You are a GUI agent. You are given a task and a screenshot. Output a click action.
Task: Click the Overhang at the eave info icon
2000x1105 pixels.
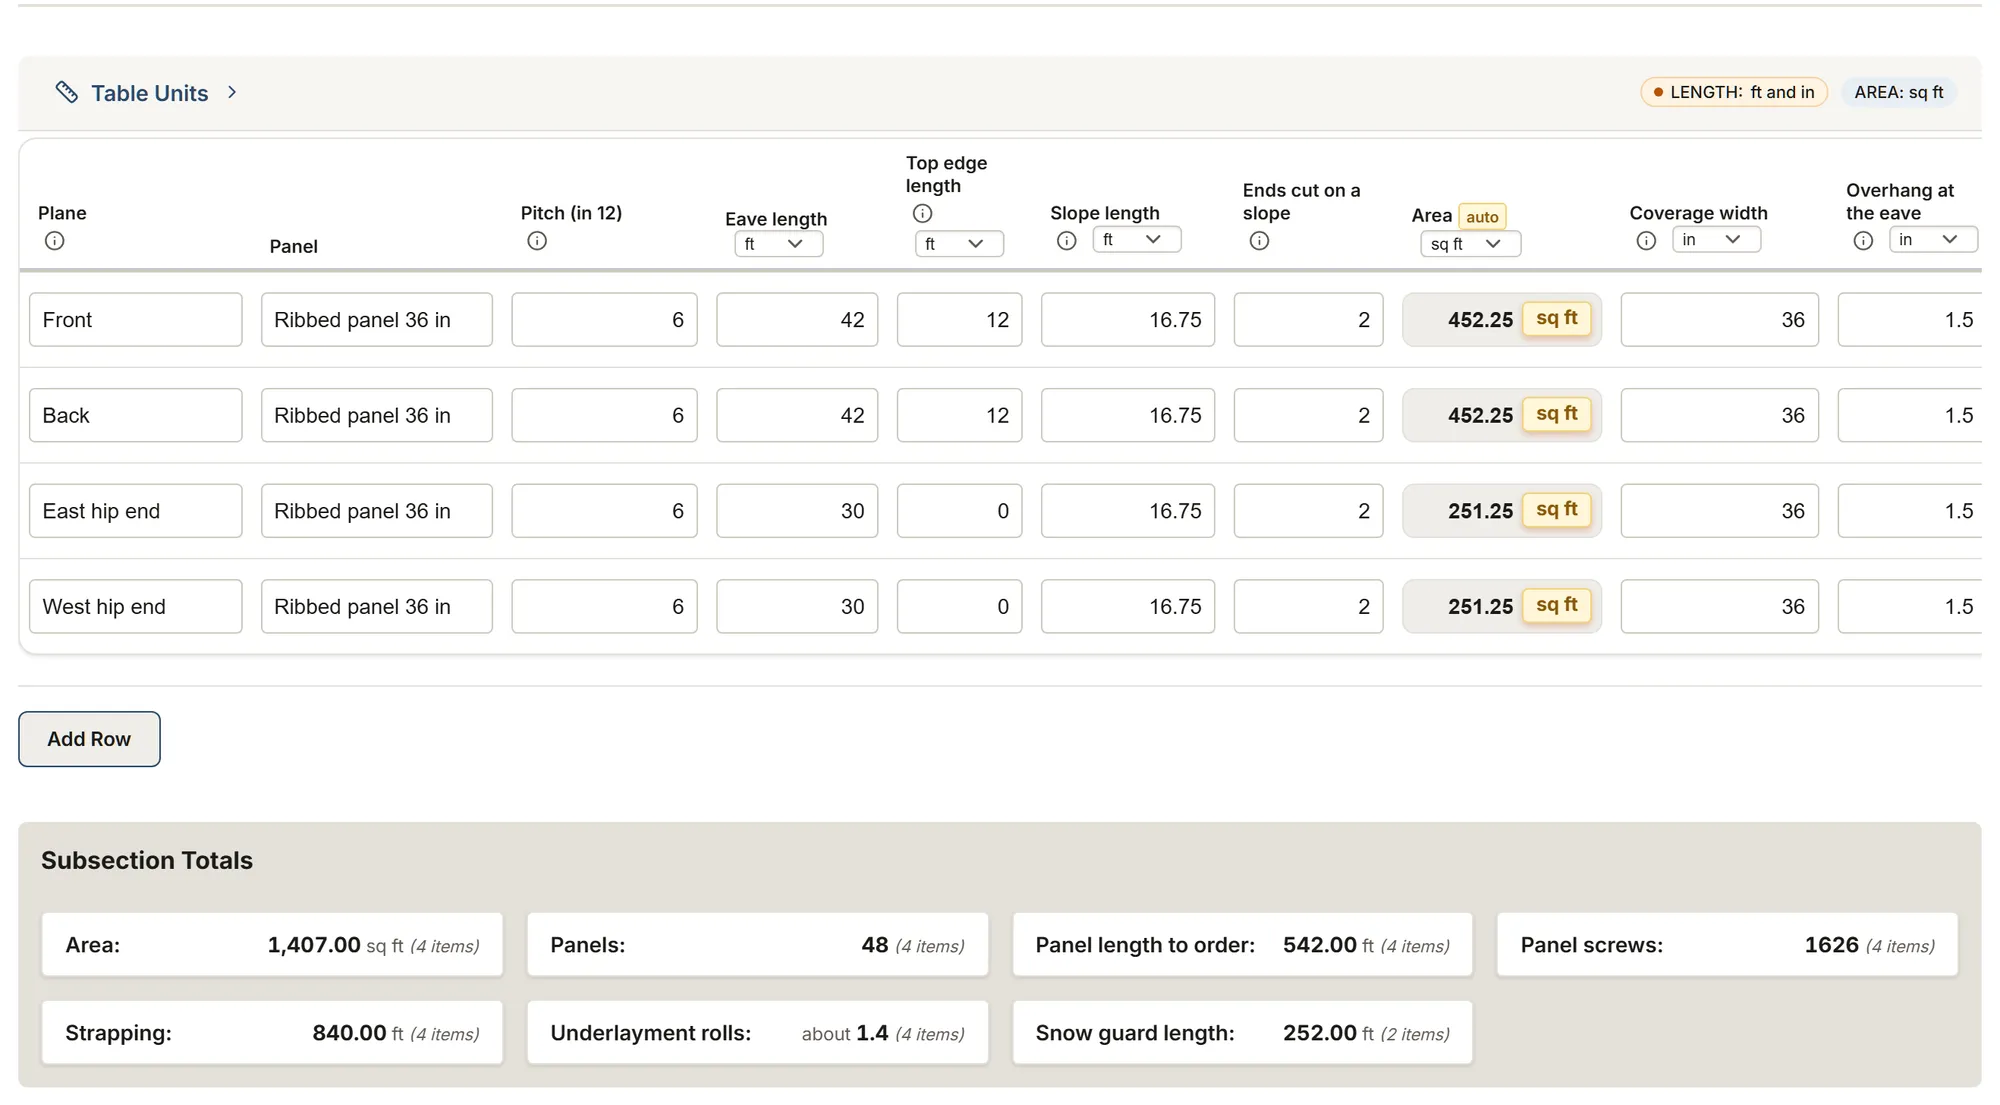(x=1863, y=241)
